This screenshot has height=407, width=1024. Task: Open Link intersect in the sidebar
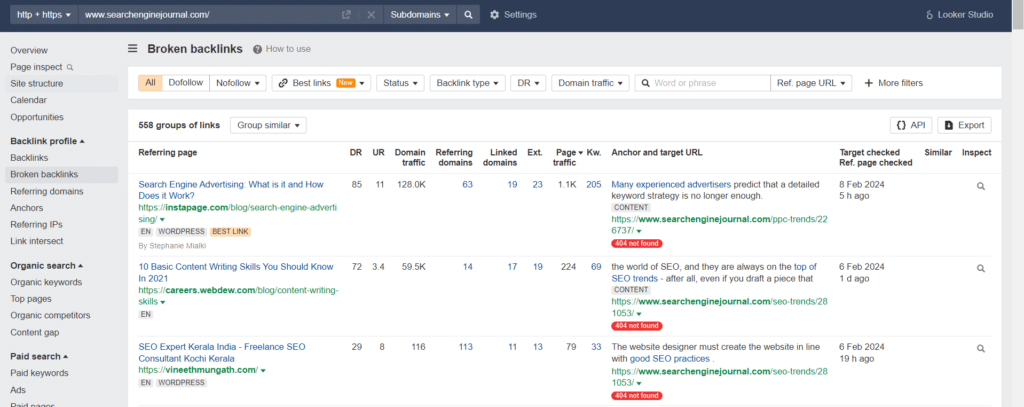tap(37, 241)
